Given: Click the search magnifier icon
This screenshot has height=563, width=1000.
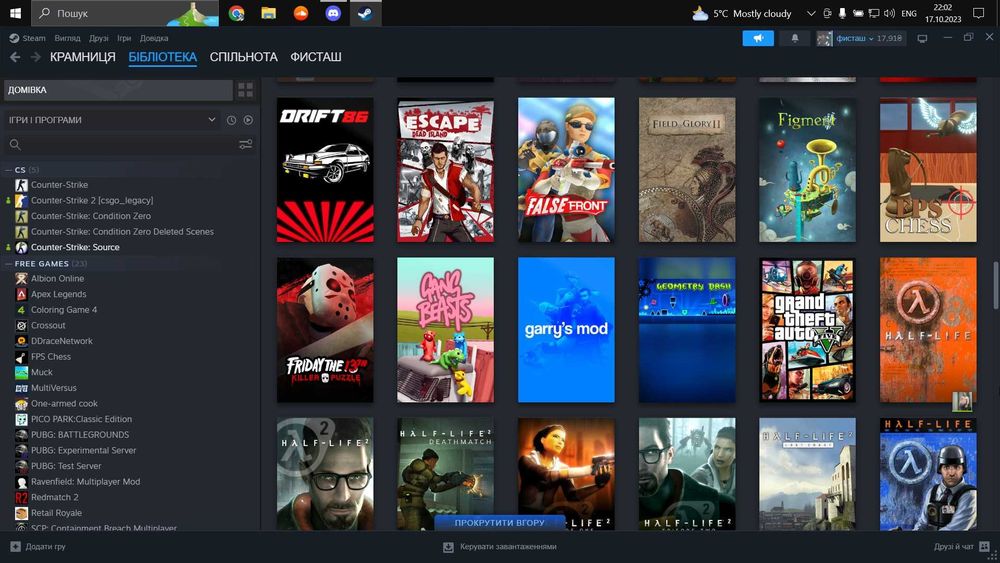Looking at the screenshot, I should click(x=15, y=145).
